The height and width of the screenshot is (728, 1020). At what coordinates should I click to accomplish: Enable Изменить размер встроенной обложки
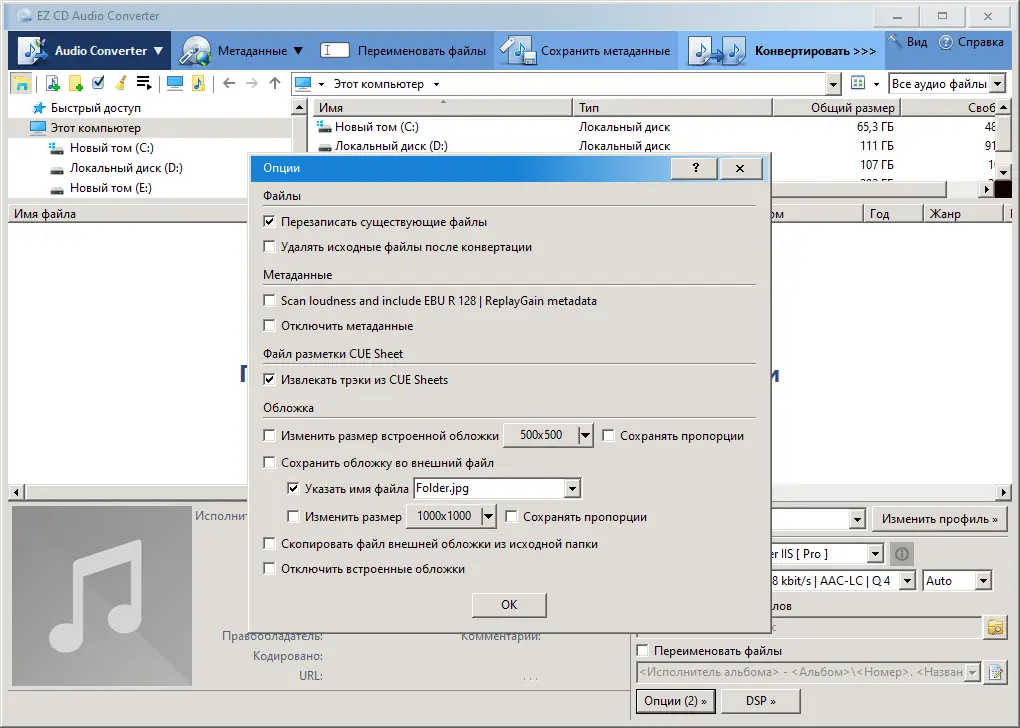[x=269, y=435]
